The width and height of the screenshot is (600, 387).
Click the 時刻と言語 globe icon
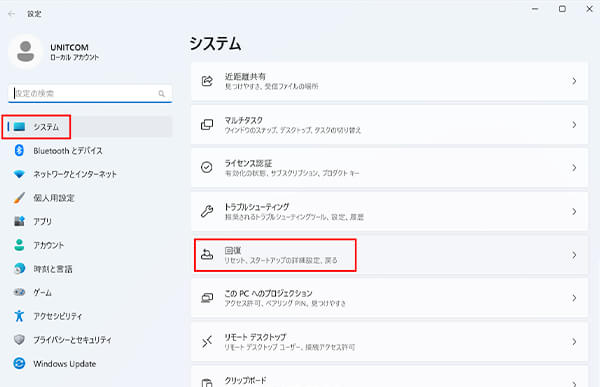(x=19, y=269)
